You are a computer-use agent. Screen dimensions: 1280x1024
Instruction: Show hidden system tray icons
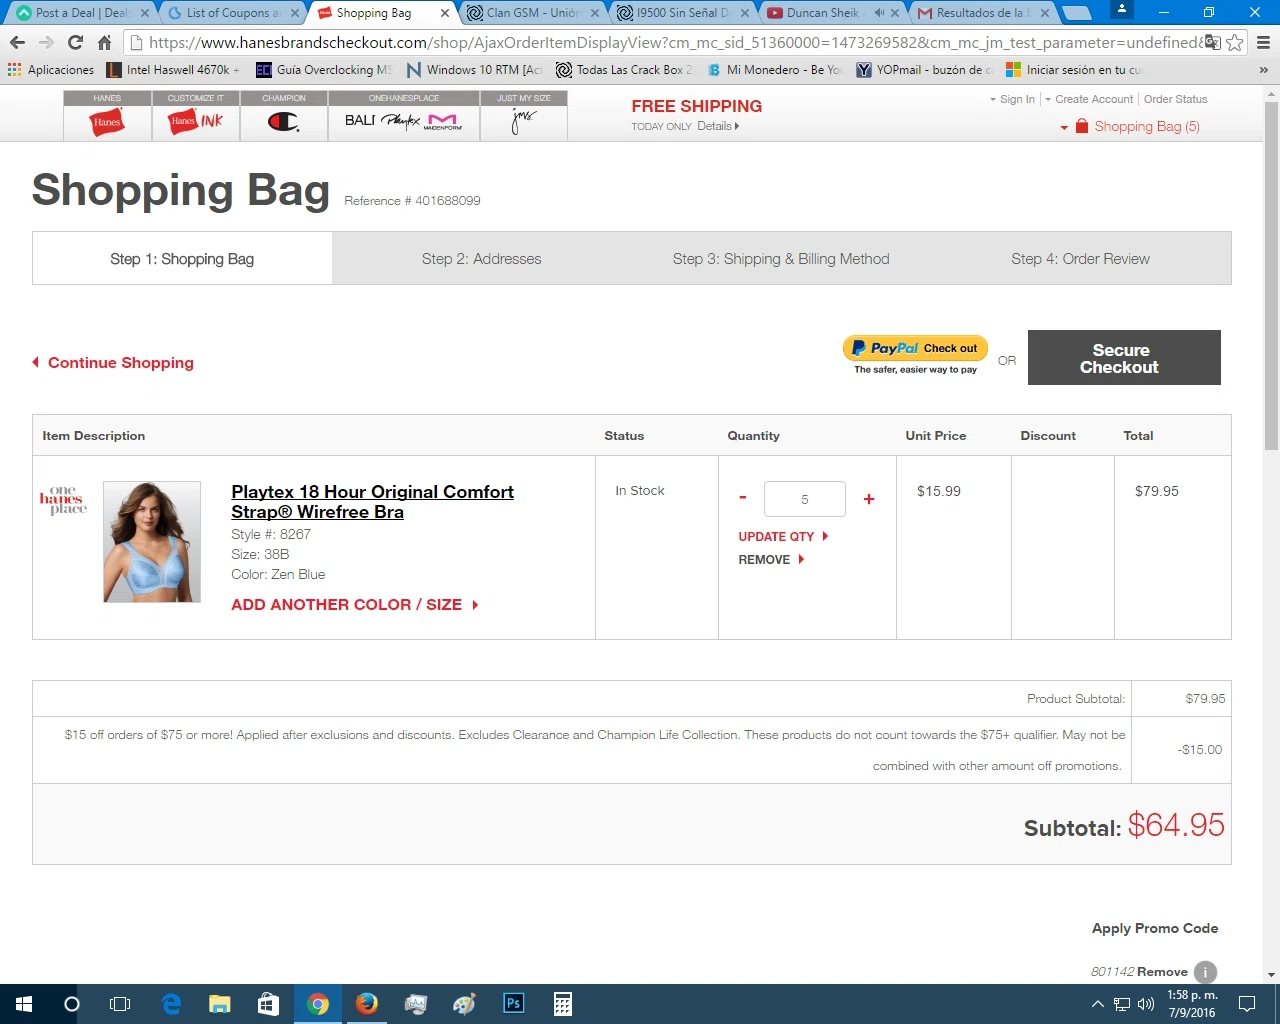coord(1097,1004)
